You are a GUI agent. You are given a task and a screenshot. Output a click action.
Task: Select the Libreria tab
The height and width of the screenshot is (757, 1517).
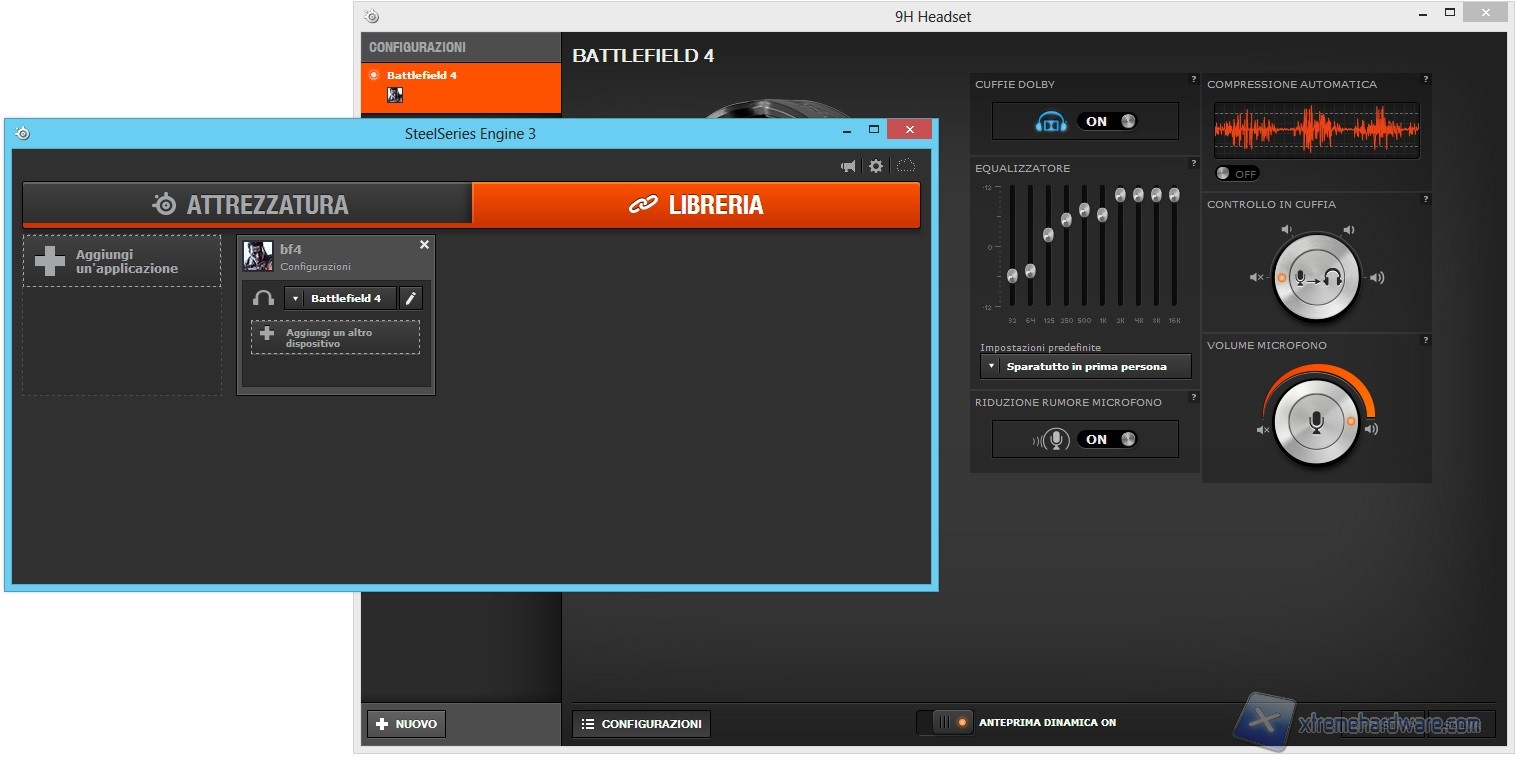pyautogui.click(x=696, y=204)
